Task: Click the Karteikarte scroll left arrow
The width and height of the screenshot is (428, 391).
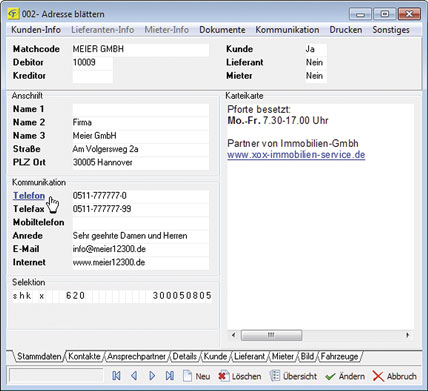Action: point(233,335)
